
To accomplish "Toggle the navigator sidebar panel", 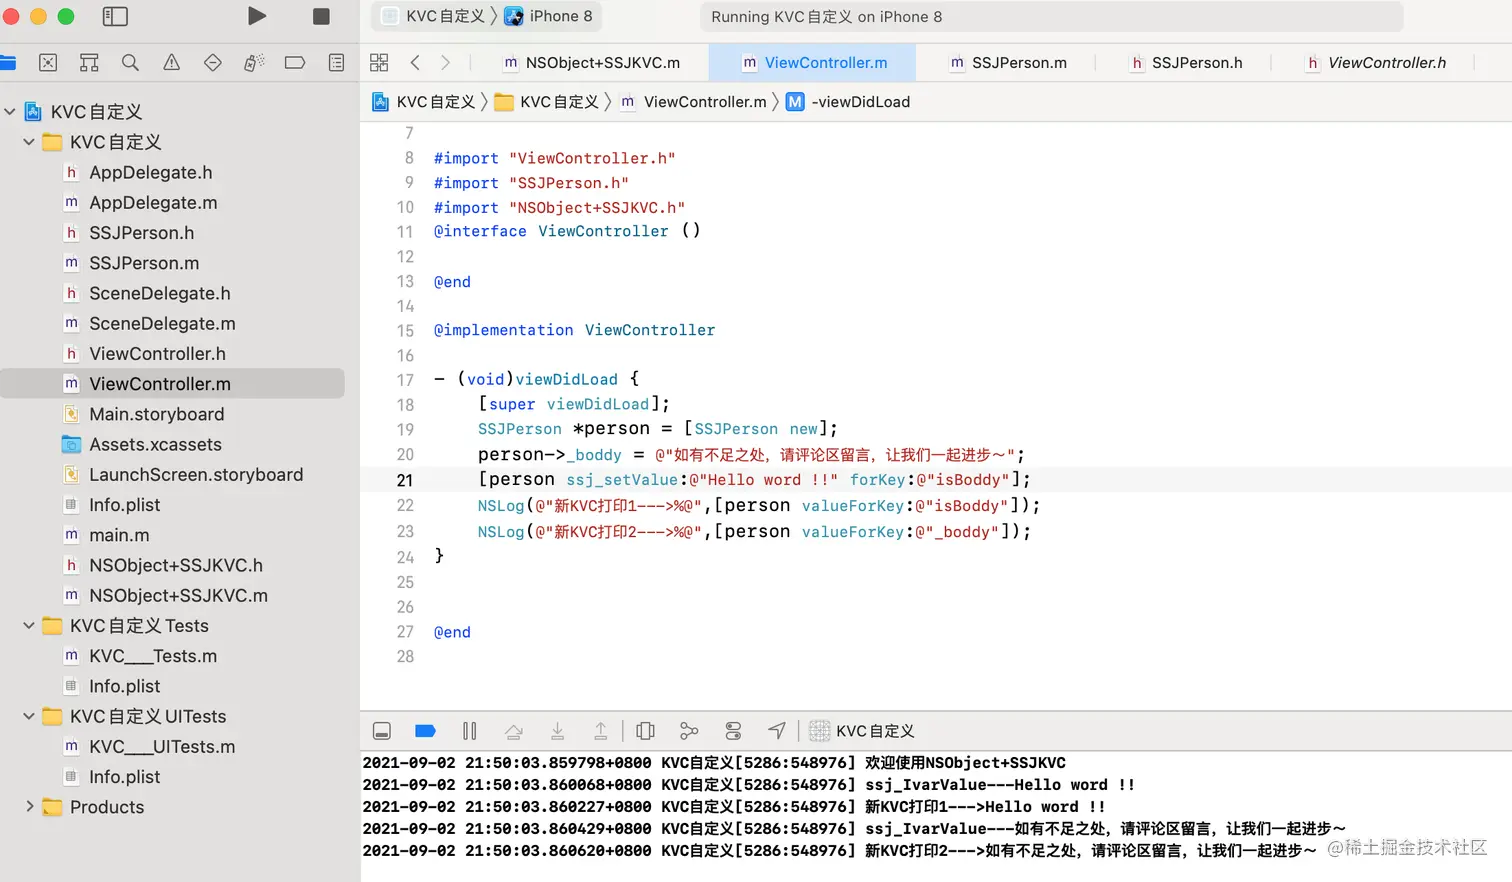I will (x=115, y=16).
